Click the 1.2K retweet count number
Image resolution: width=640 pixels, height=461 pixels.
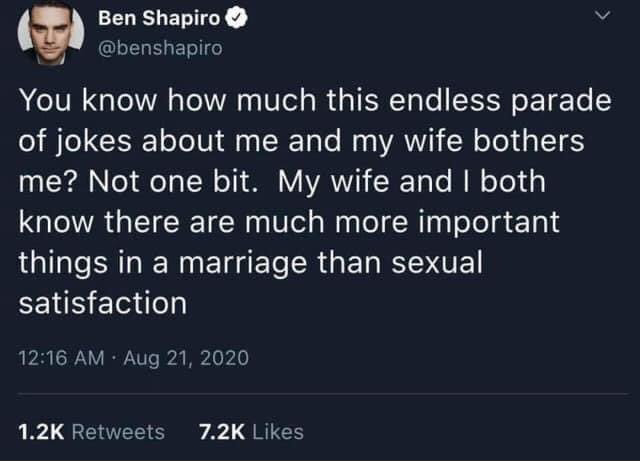click(x=42, y=432)
